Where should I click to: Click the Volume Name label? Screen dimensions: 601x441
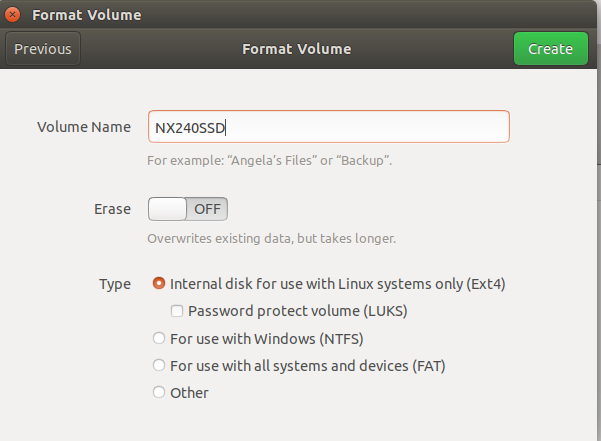click(x=84, y=127)
